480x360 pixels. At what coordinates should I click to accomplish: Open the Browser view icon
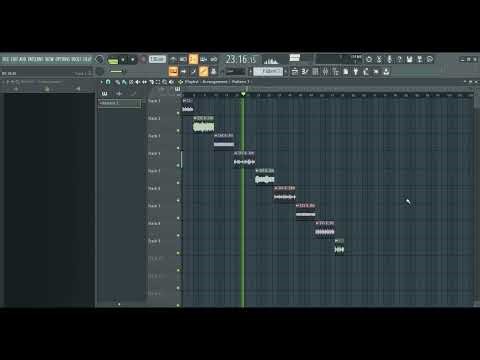coord(335,71)
